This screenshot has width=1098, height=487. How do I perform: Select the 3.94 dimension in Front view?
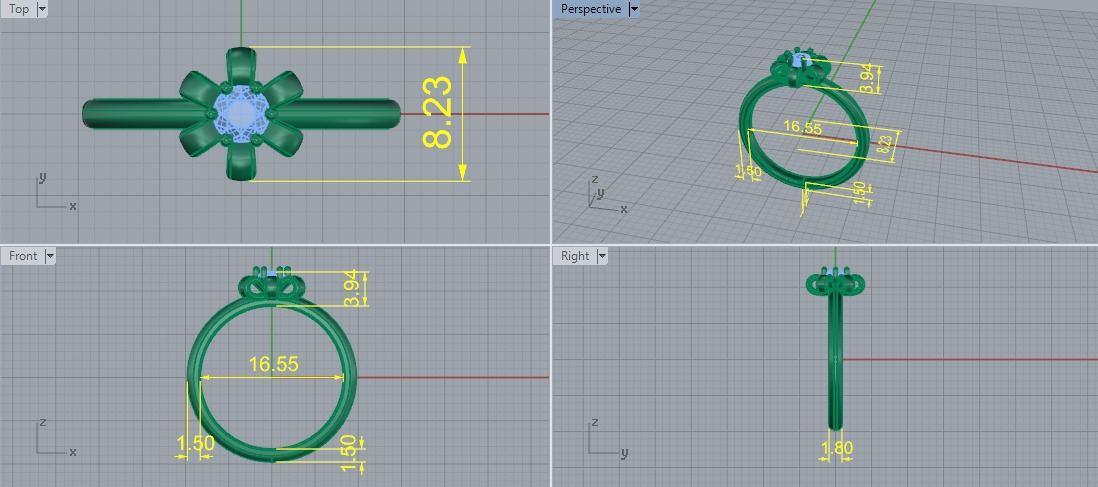click(352, 289)
